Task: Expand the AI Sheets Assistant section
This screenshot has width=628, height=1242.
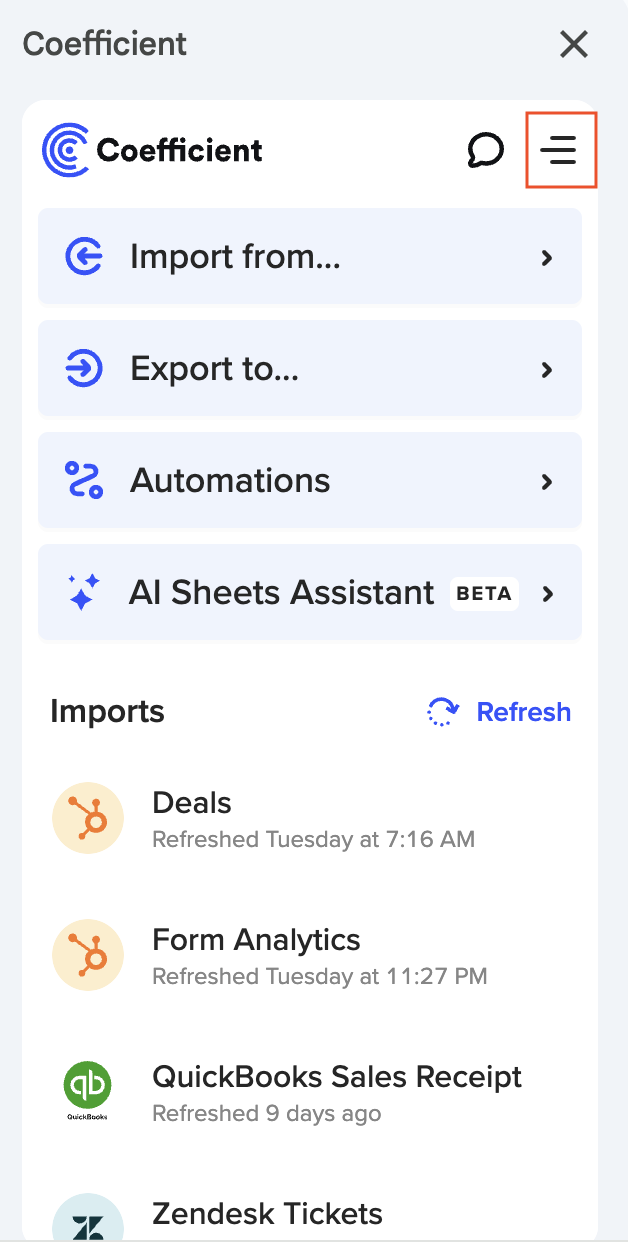Action: coord(310,592)
